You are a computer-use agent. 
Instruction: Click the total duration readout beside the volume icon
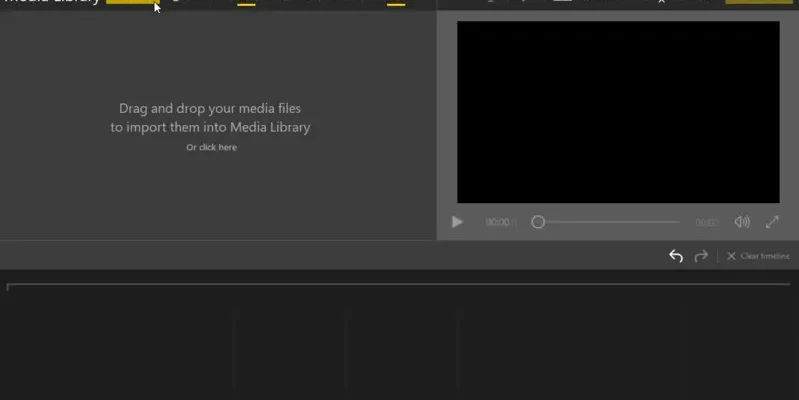707,222
